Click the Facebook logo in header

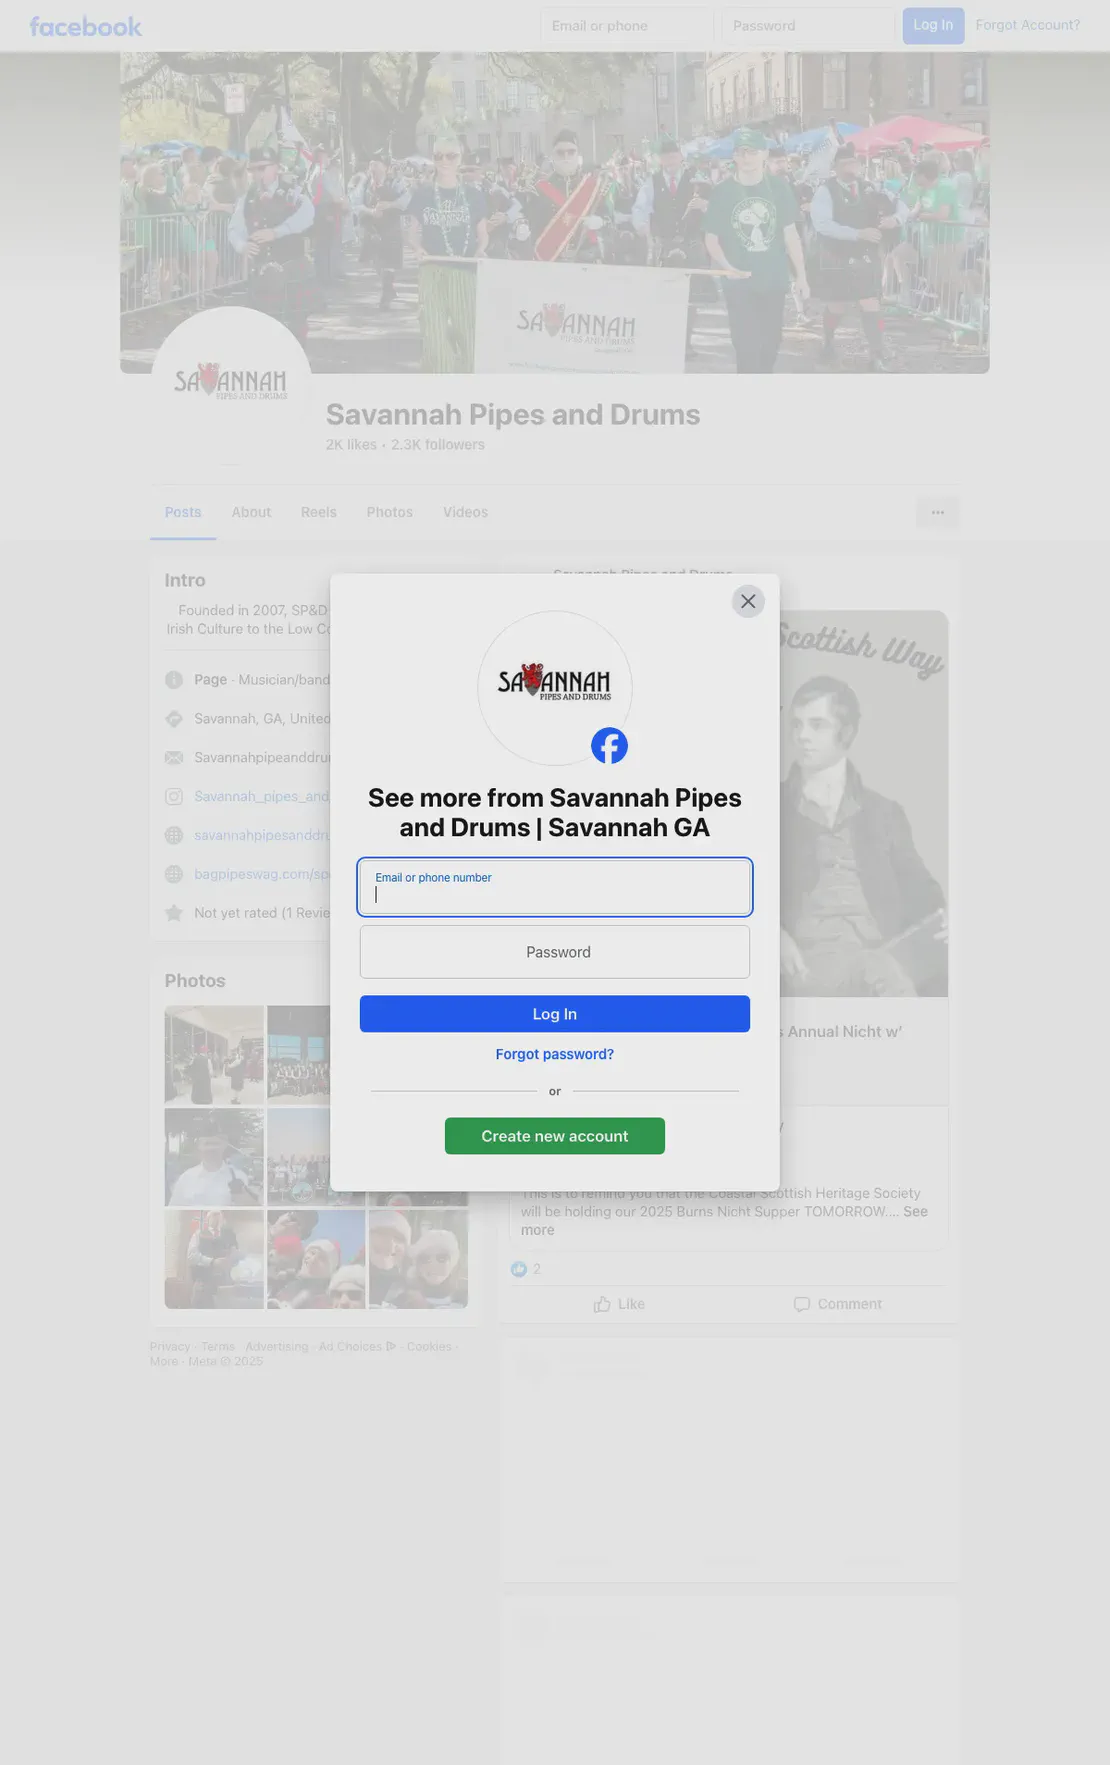[x=86, y=26]
